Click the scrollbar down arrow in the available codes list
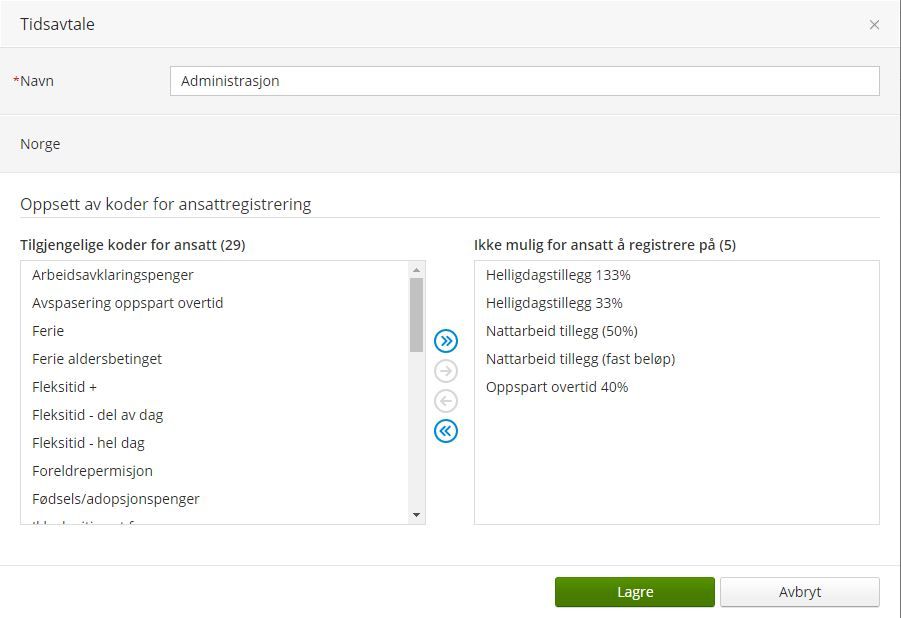This screenshot has width=901, height=618. point(417,515)
